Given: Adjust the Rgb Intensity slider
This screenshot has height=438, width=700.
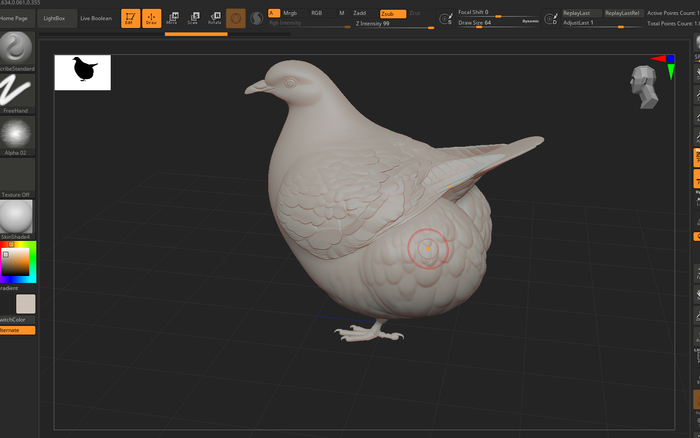Looking at the screenshot, I should pyautogui.click(x=309, y=24).
